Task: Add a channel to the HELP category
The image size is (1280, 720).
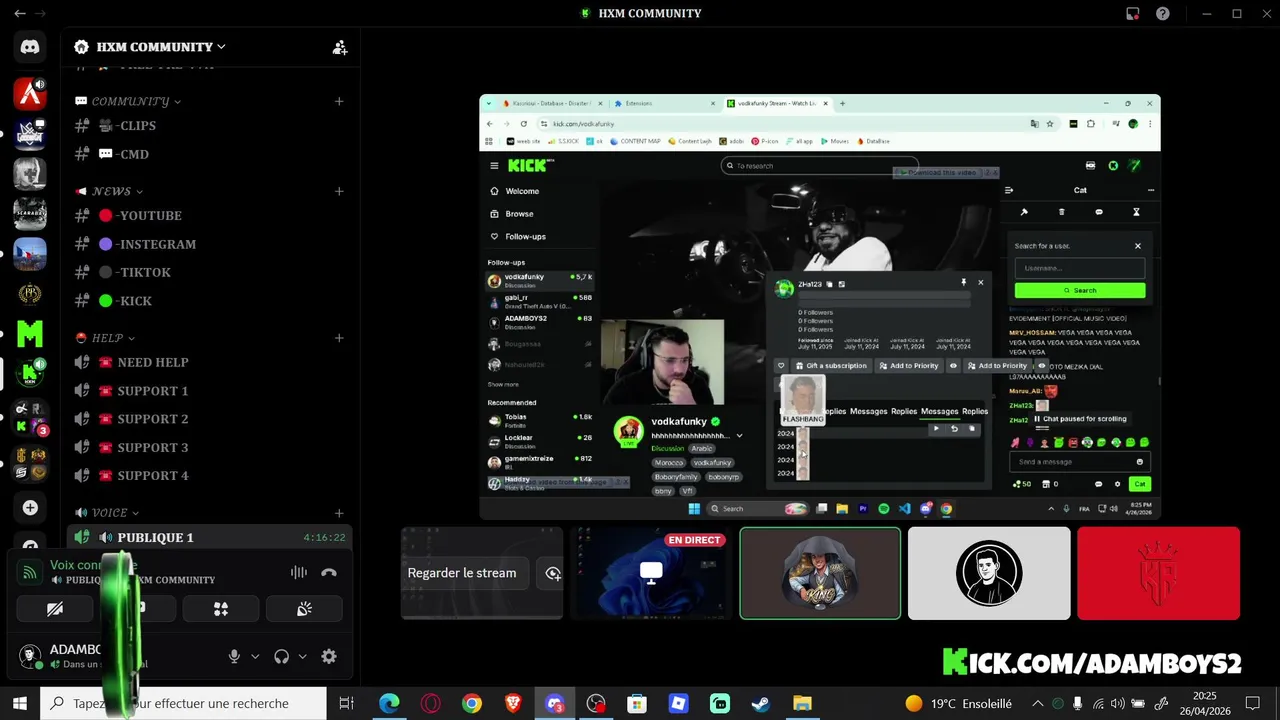Action: (339, 338)
